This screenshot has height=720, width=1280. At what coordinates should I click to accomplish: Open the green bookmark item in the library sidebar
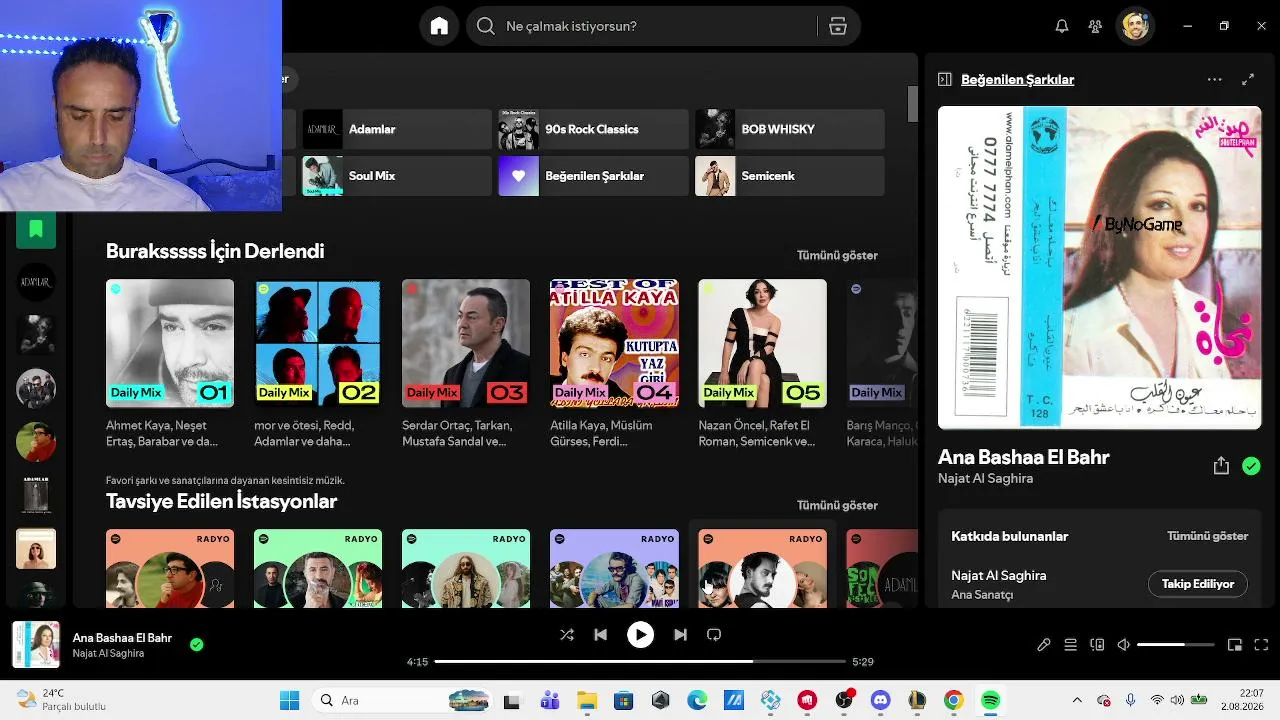tap(36, 230)
